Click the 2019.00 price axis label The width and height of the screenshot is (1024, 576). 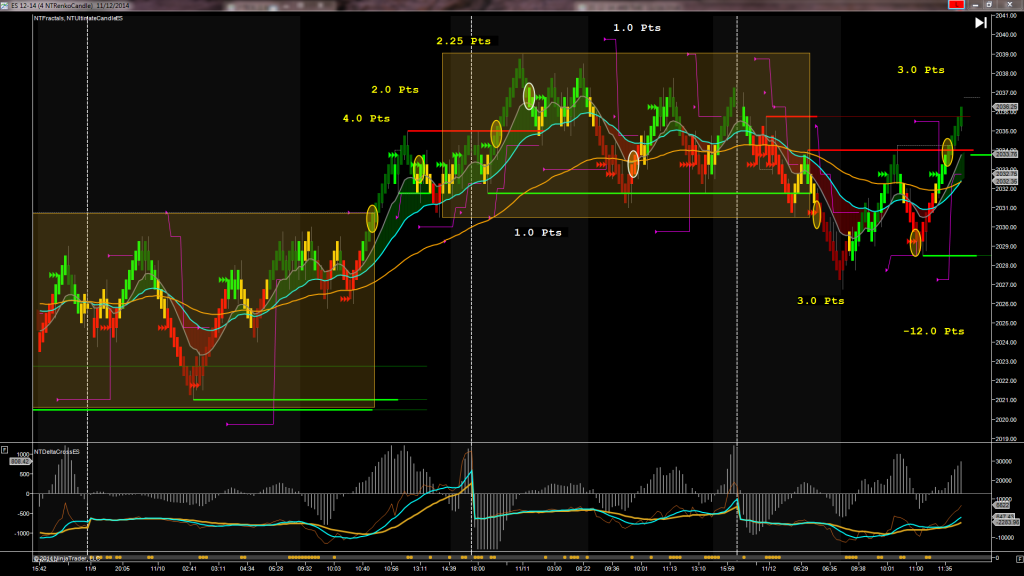pyautogui.click(x=1006, y=439)
